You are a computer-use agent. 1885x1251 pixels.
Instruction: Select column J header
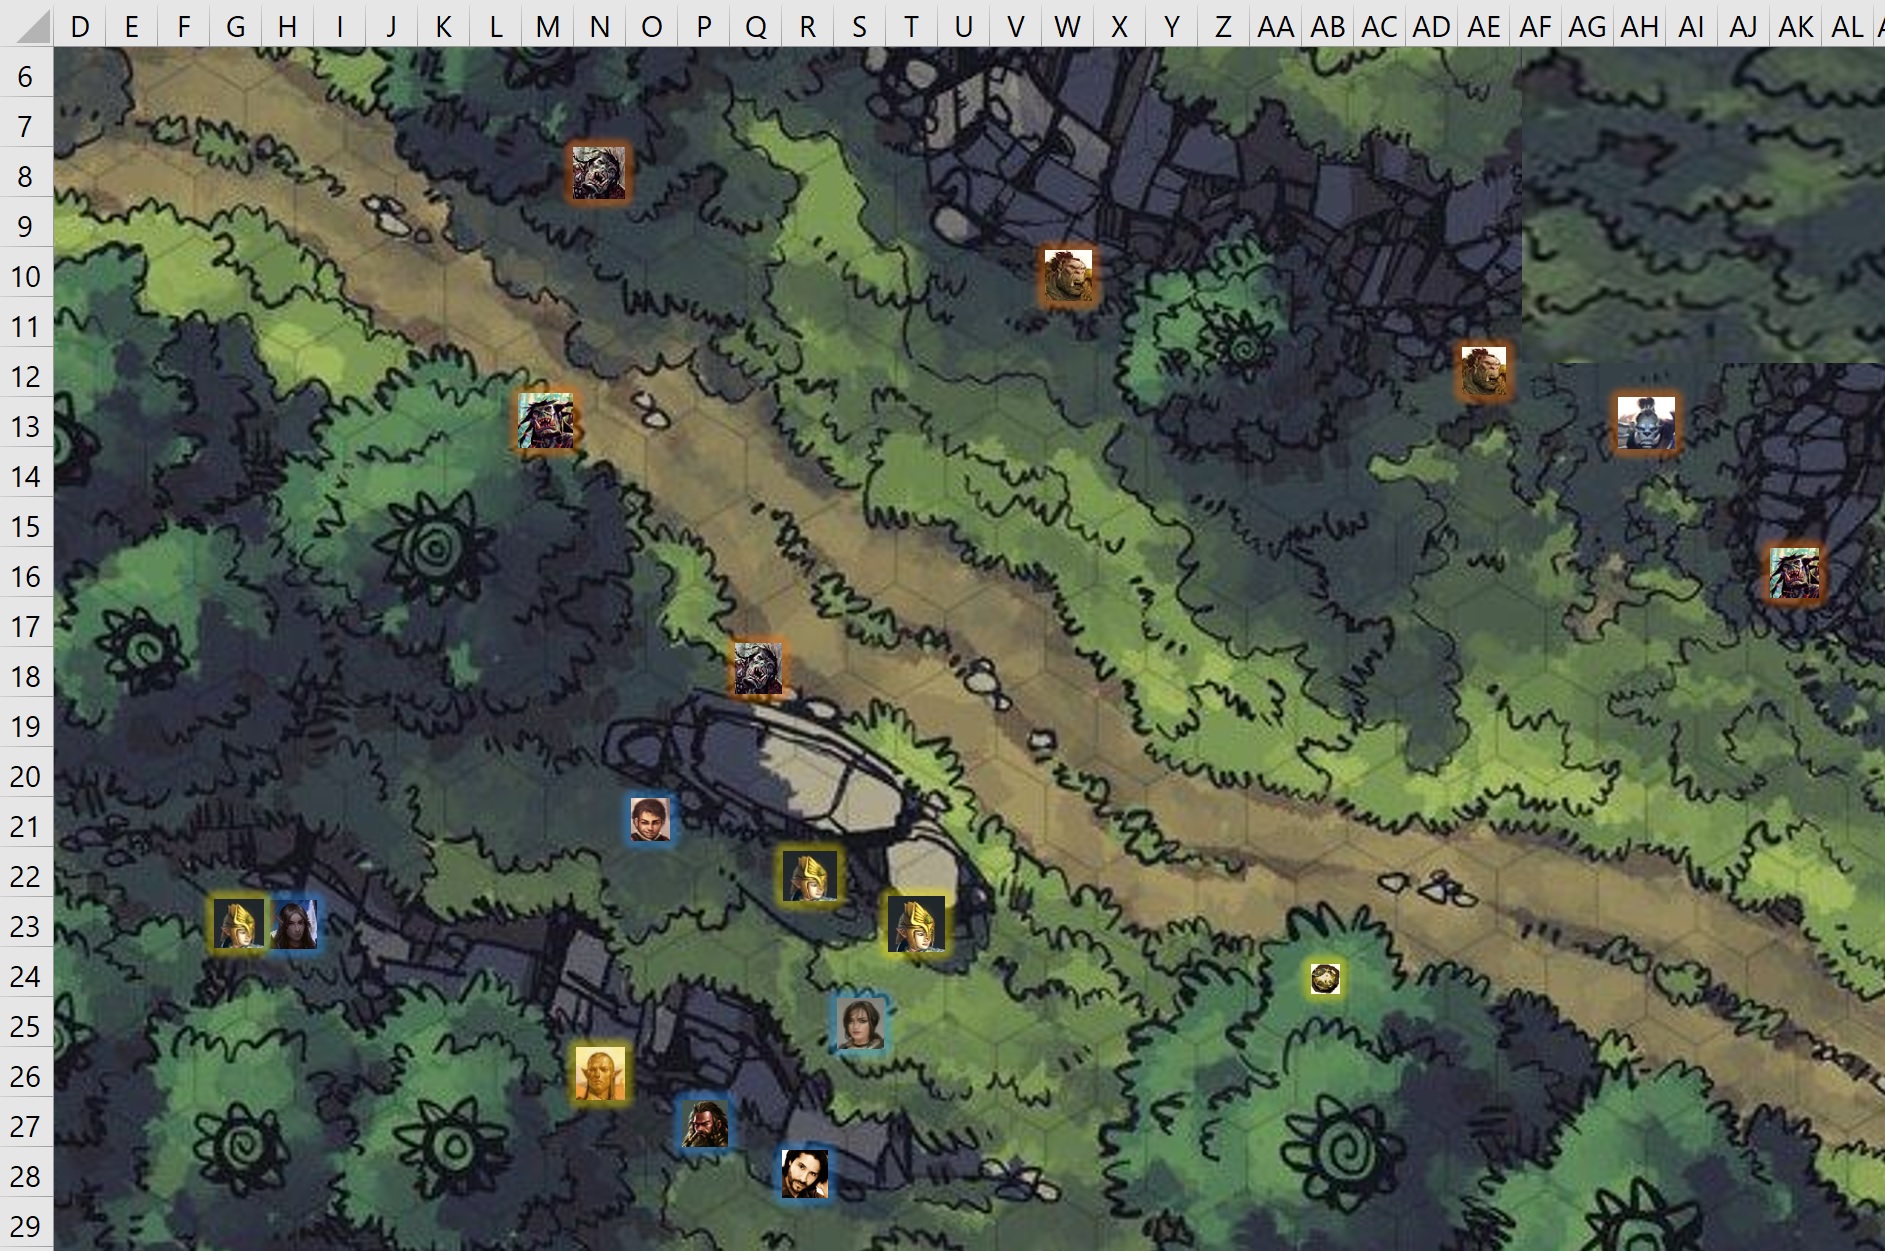point(392,27)
